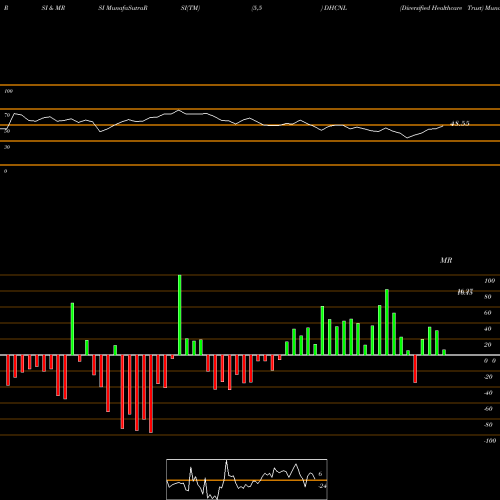Click the '80' axis label of MR chart
This screenshot has width=500, height=500.
pos(488,297)
